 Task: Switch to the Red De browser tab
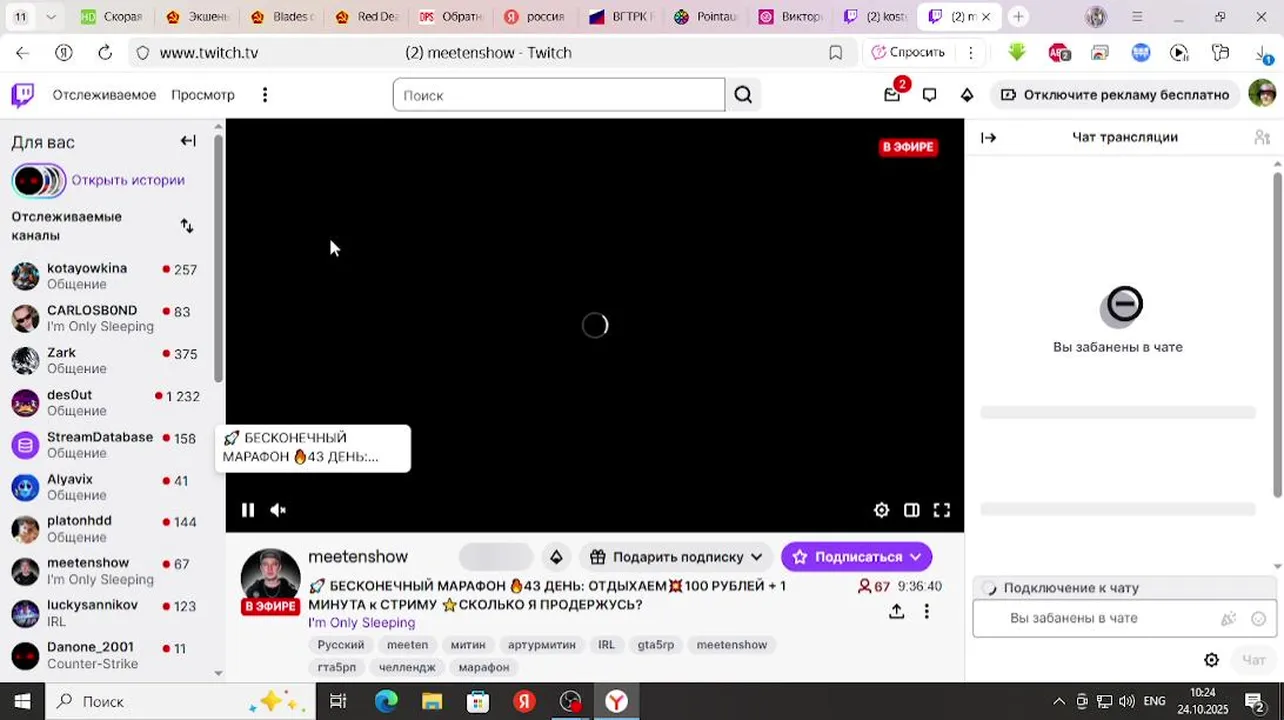pos(367,17)
